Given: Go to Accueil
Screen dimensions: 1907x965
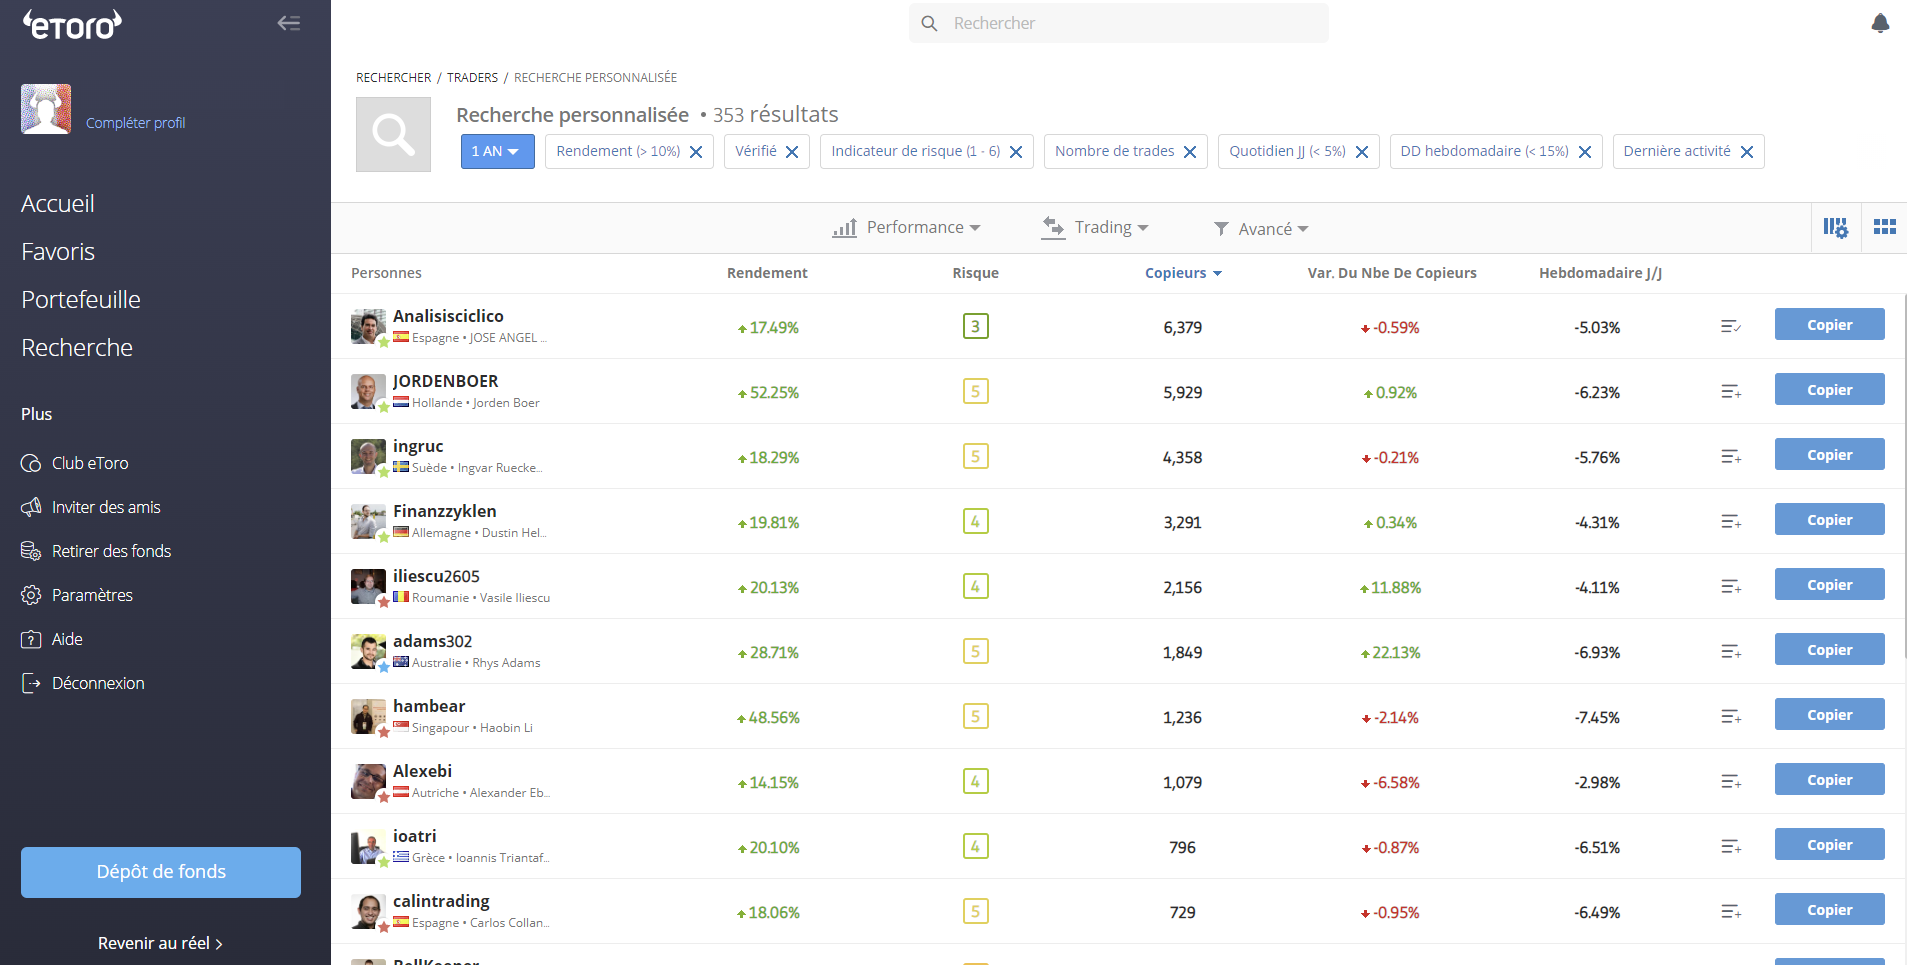Looking at the screenshot, I should point(58,204).
